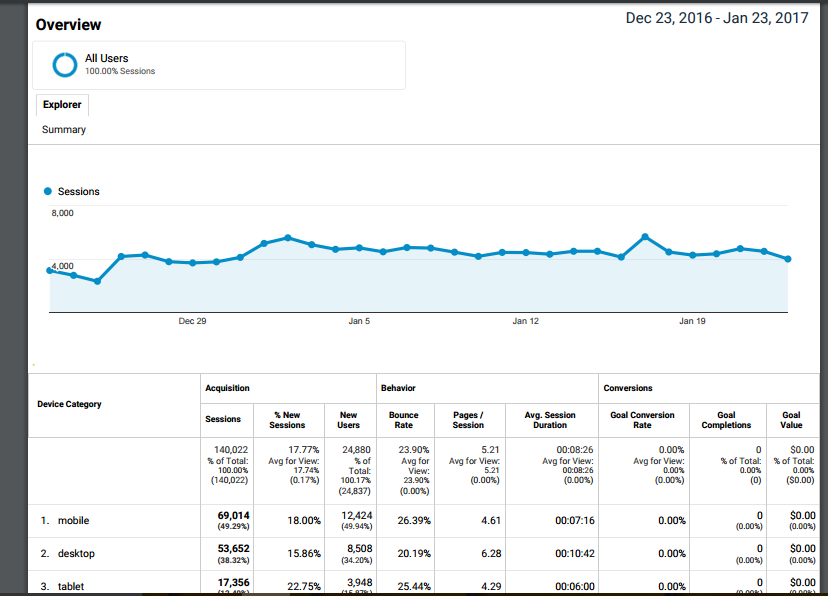Open the Summary view link
The width and height of the screenshot is (828, 596).
[64, 130]
